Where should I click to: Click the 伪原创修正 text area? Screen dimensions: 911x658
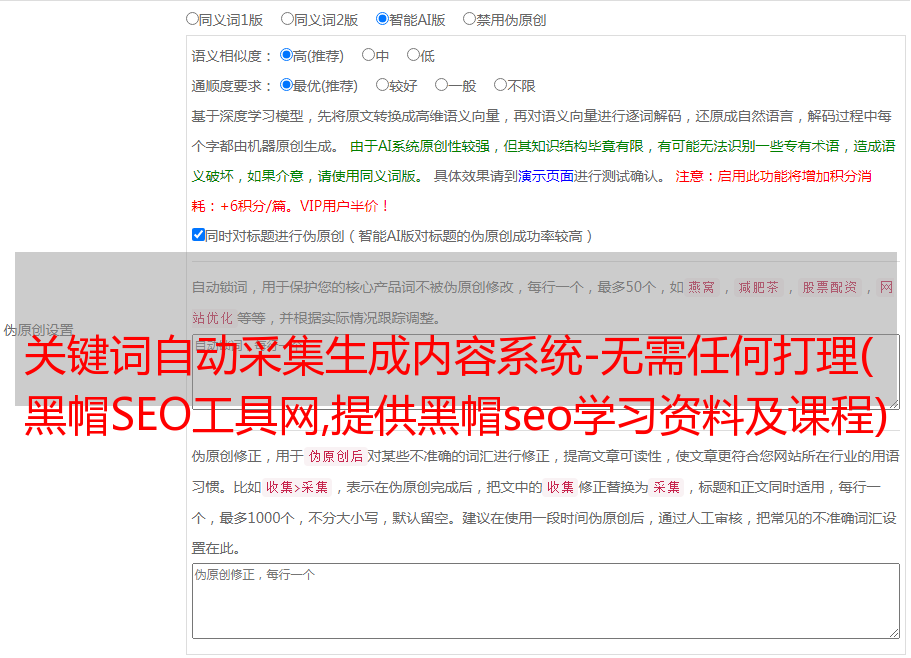545,600
